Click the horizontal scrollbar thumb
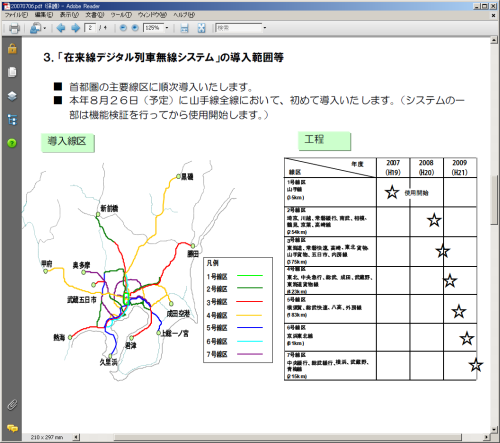 point(288,437)
